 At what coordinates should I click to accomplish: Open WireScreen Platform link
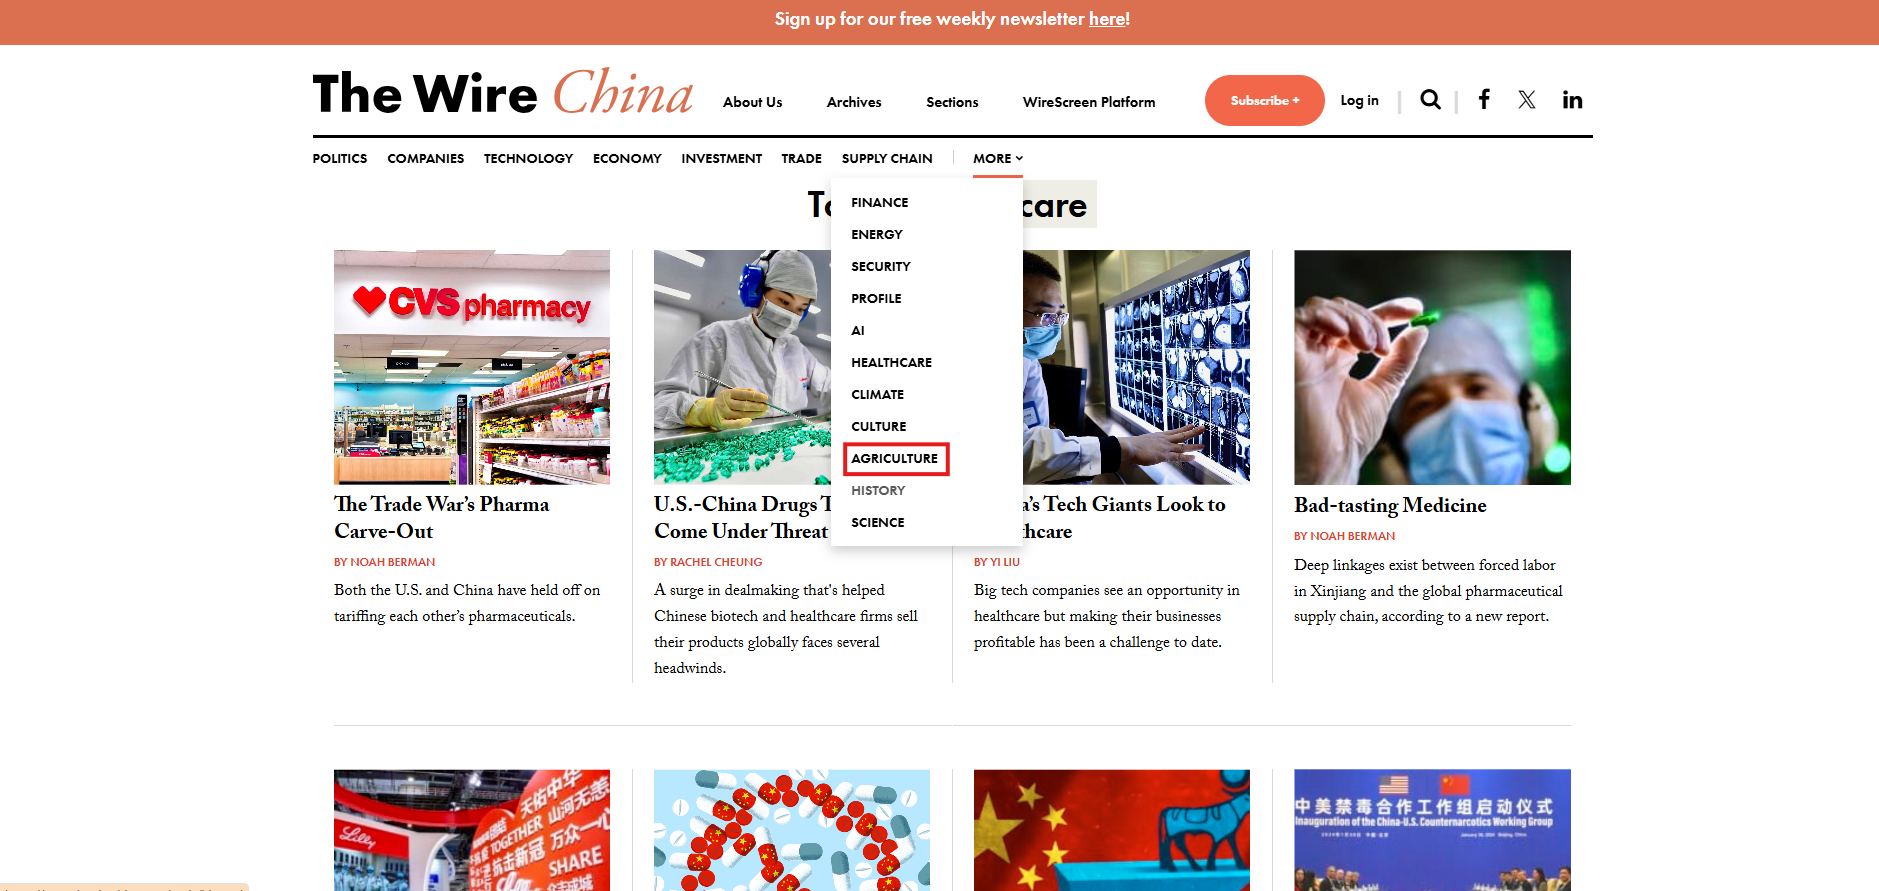pyautogui.click(x=1089, y=102)
